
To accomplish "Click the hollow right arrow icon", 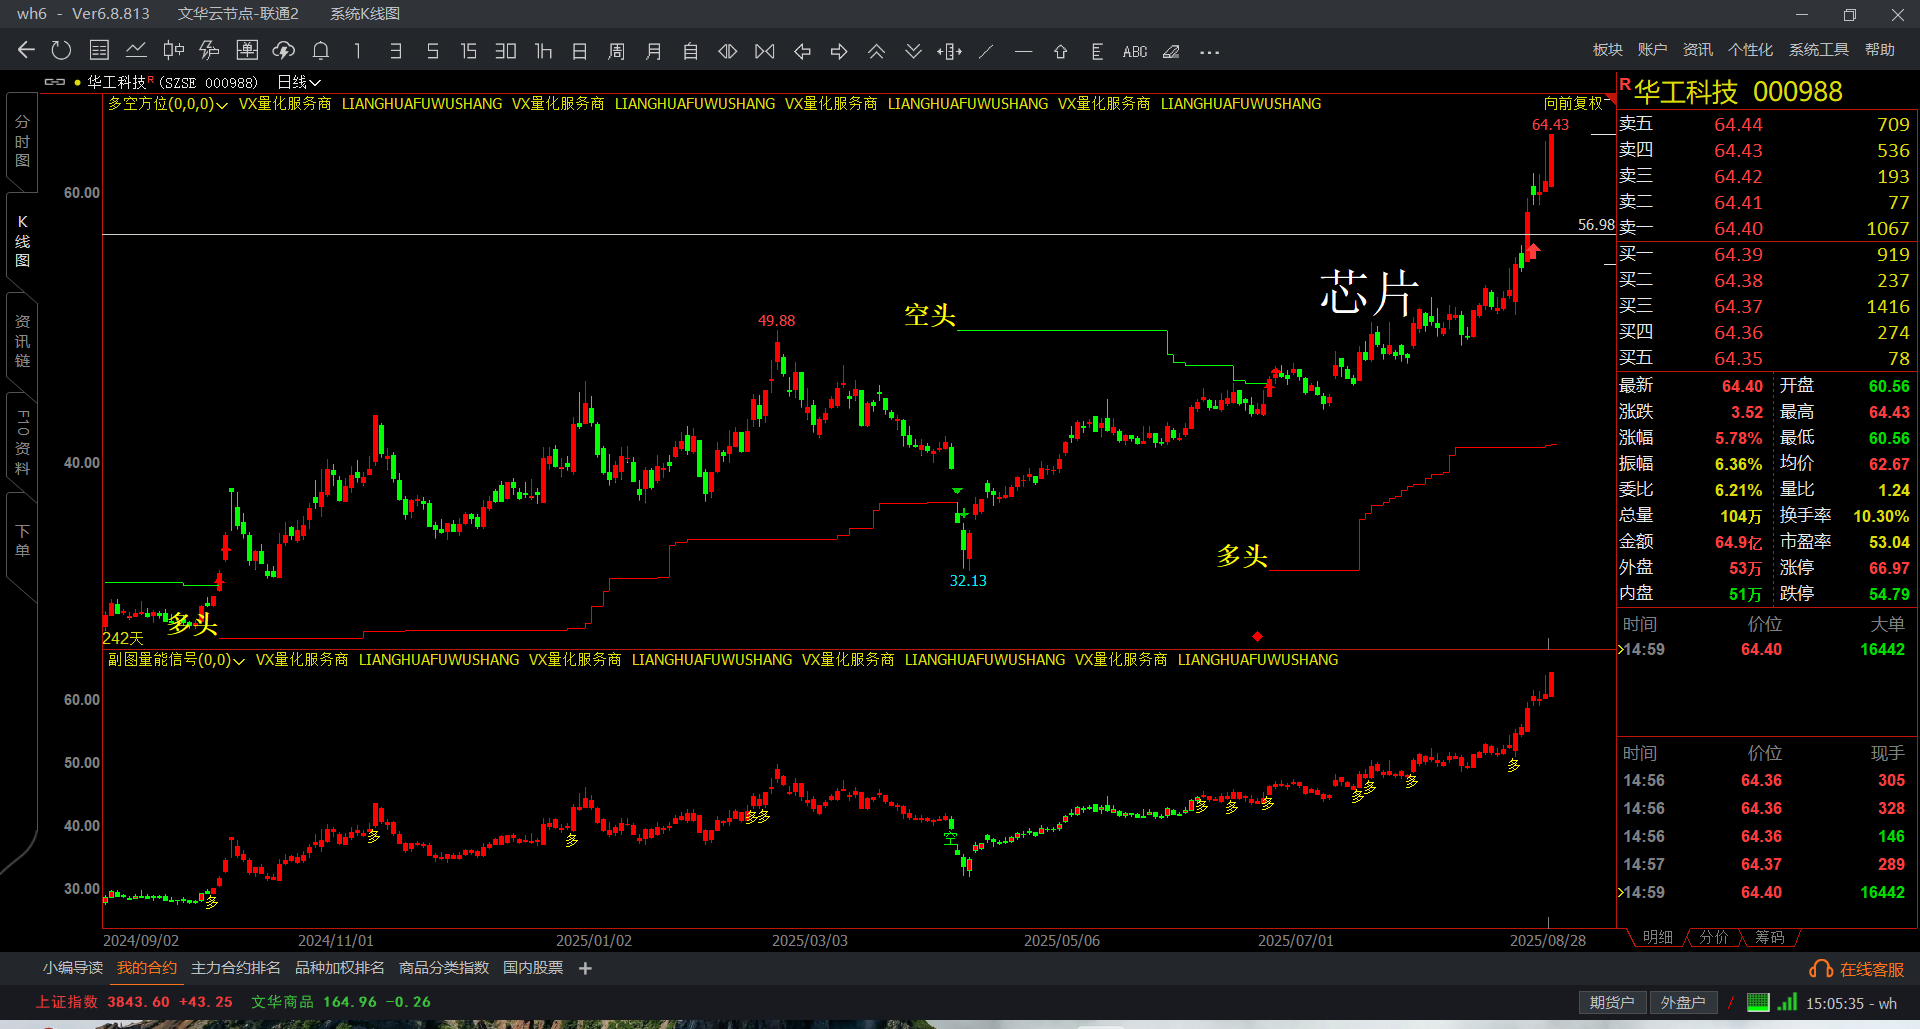I will click(x=839, y=51).
